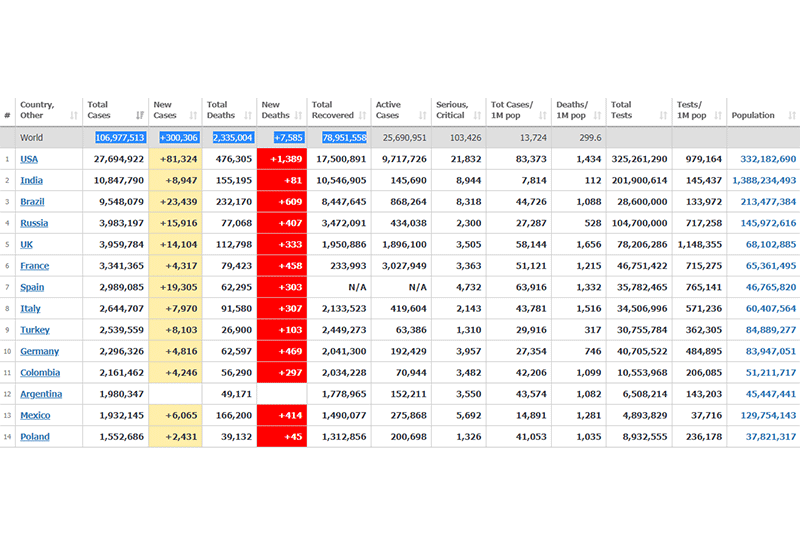Click sort arrows in Total Deaths column header
The image size is (800, 546).
[x=249, y=116]
